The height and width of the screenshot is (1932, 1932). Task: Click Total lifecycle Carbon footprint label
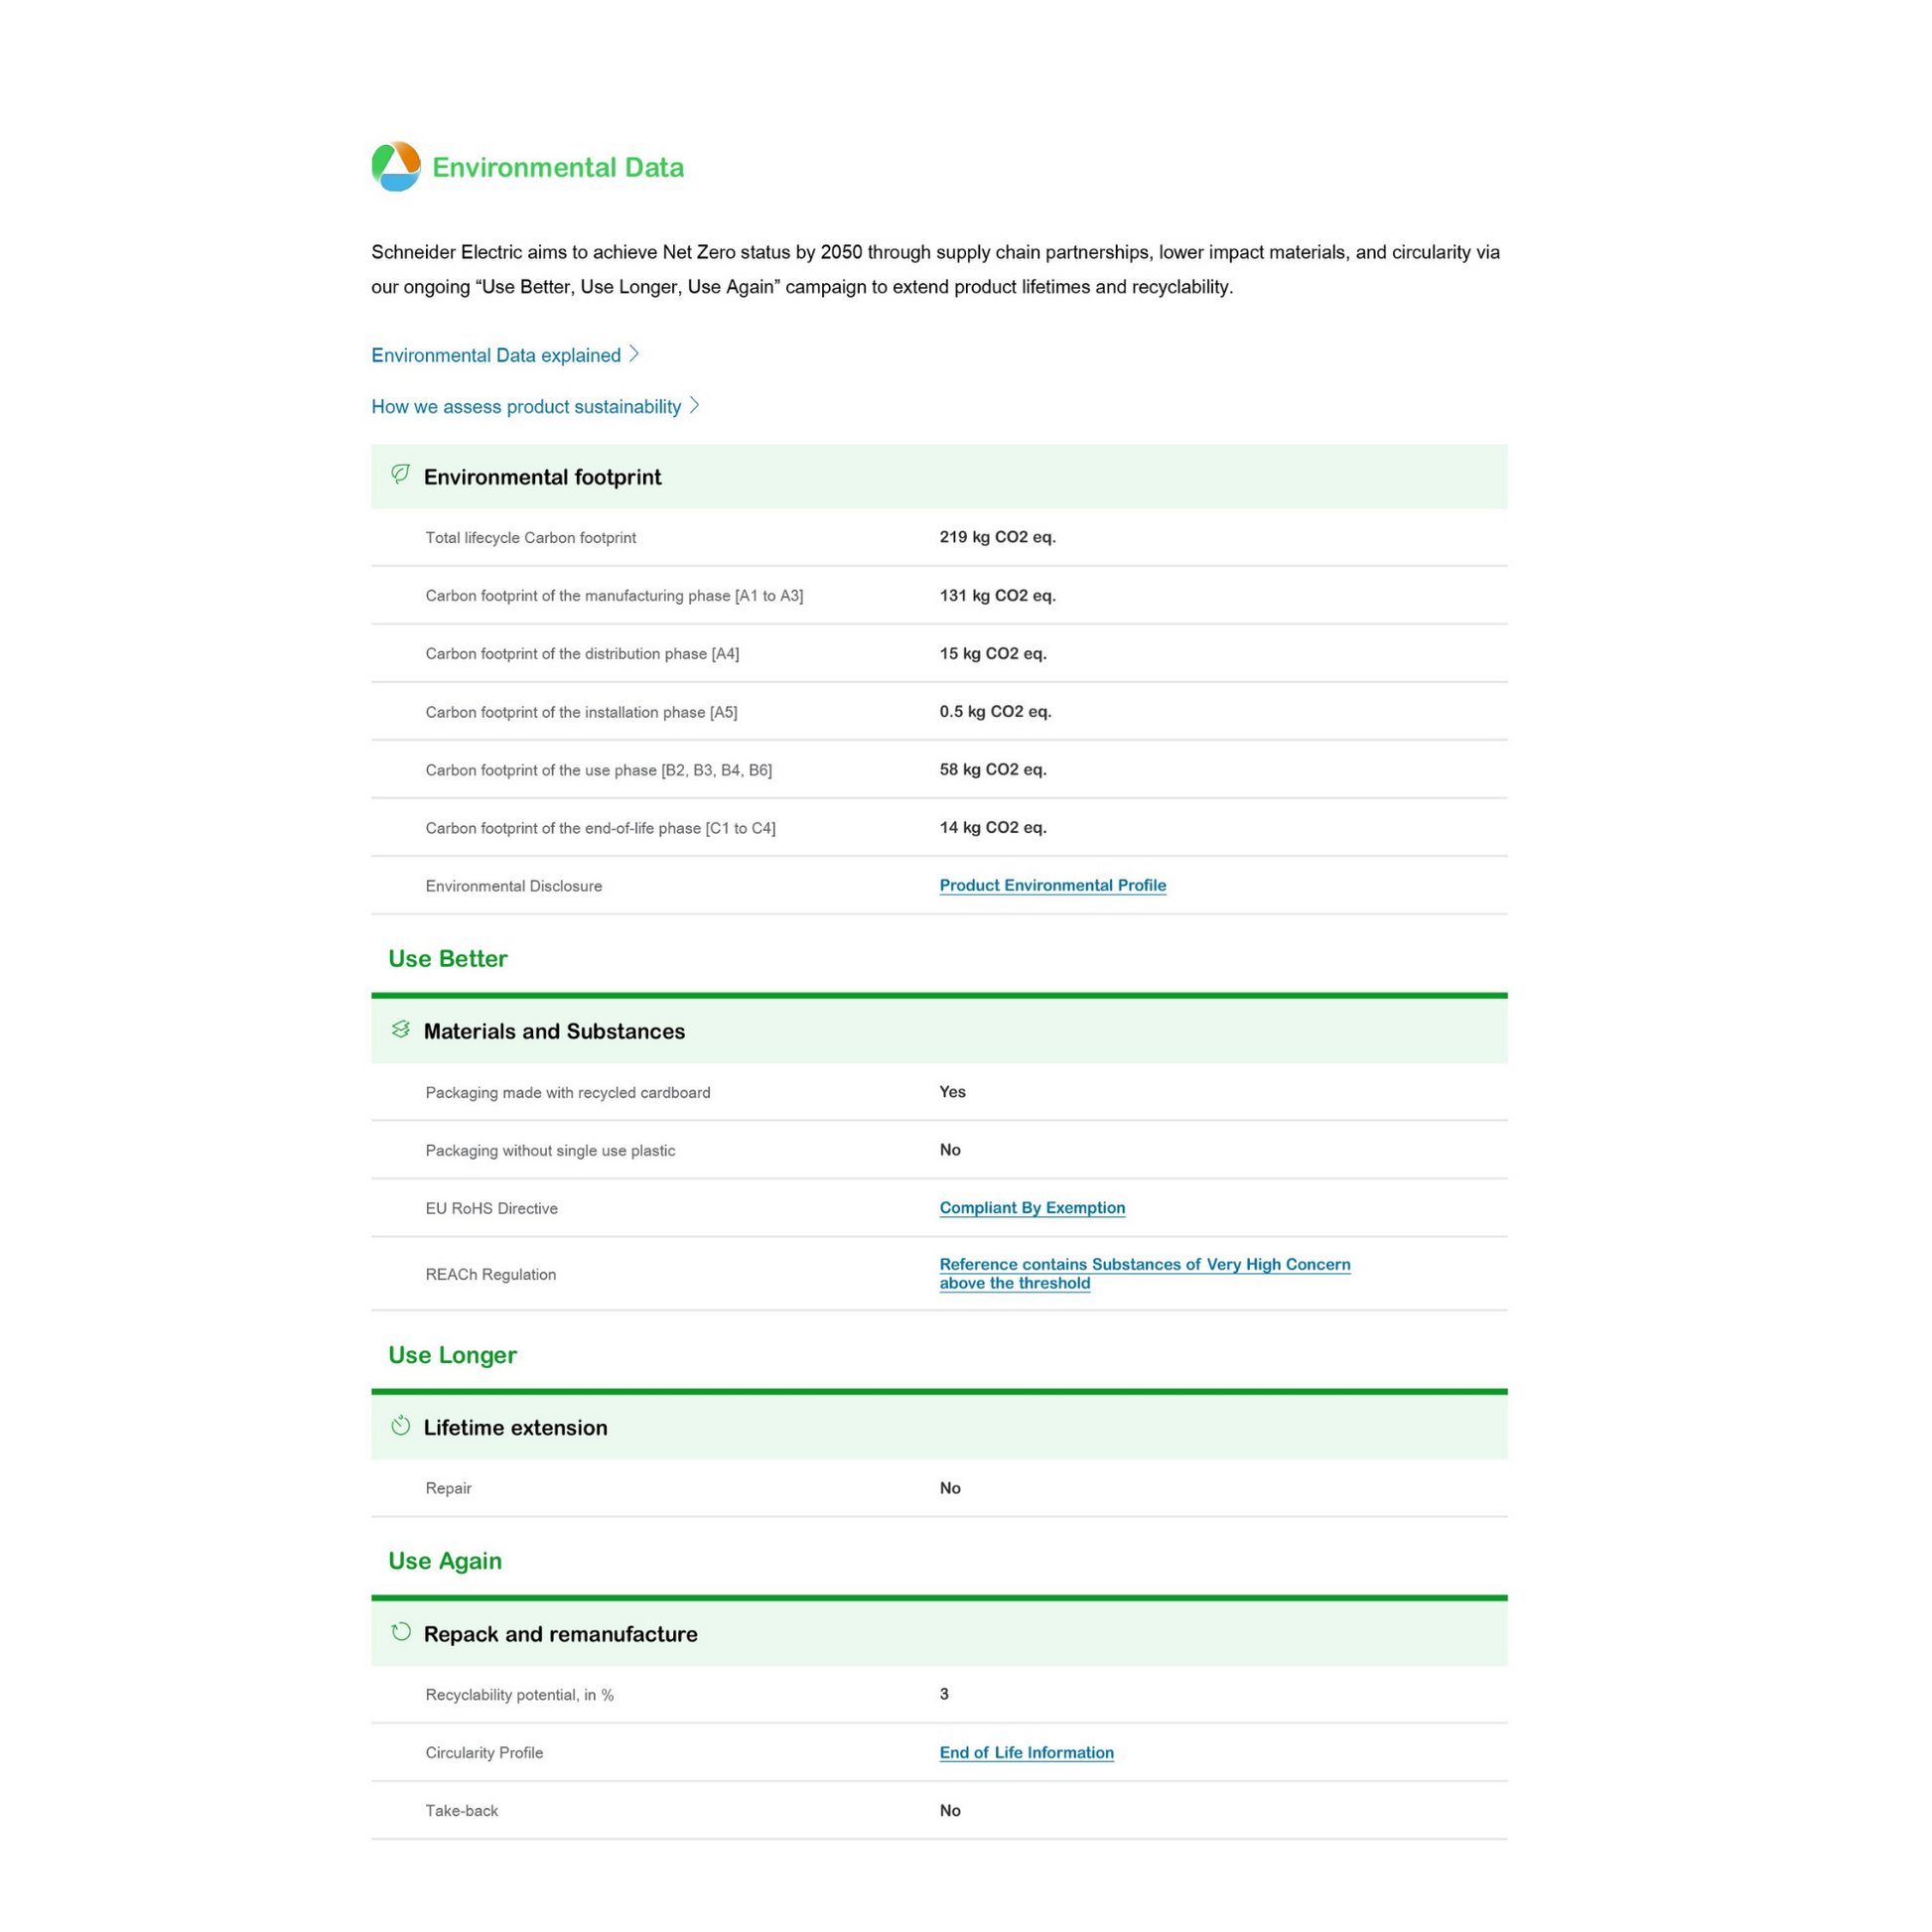click(x=531, y=538)
